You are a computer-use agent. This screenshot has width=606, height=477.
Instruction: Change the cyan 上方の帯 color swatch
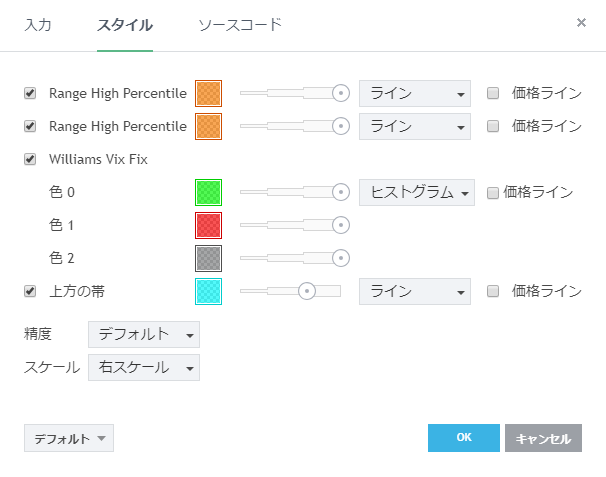pyautogui.click(x=208, y=291)
